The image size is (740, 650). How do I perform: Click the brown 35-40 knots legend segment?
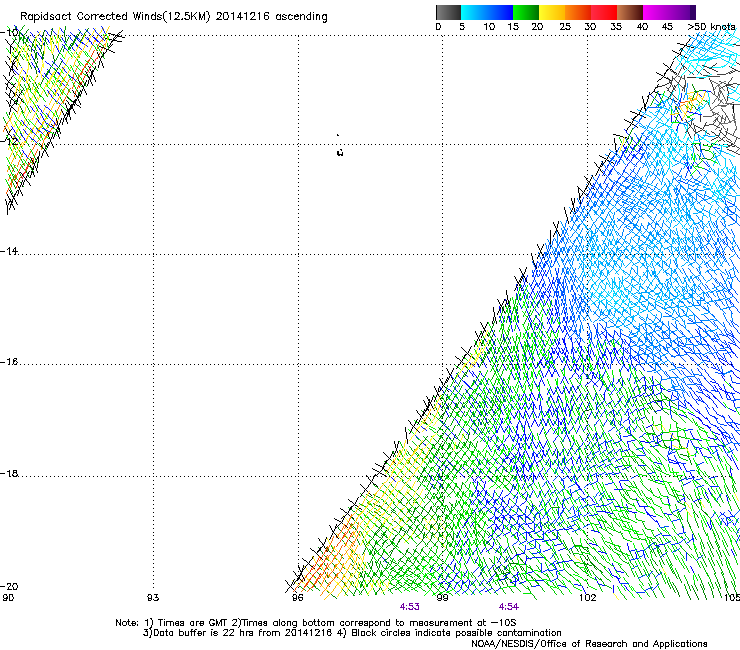coord(630,12)
